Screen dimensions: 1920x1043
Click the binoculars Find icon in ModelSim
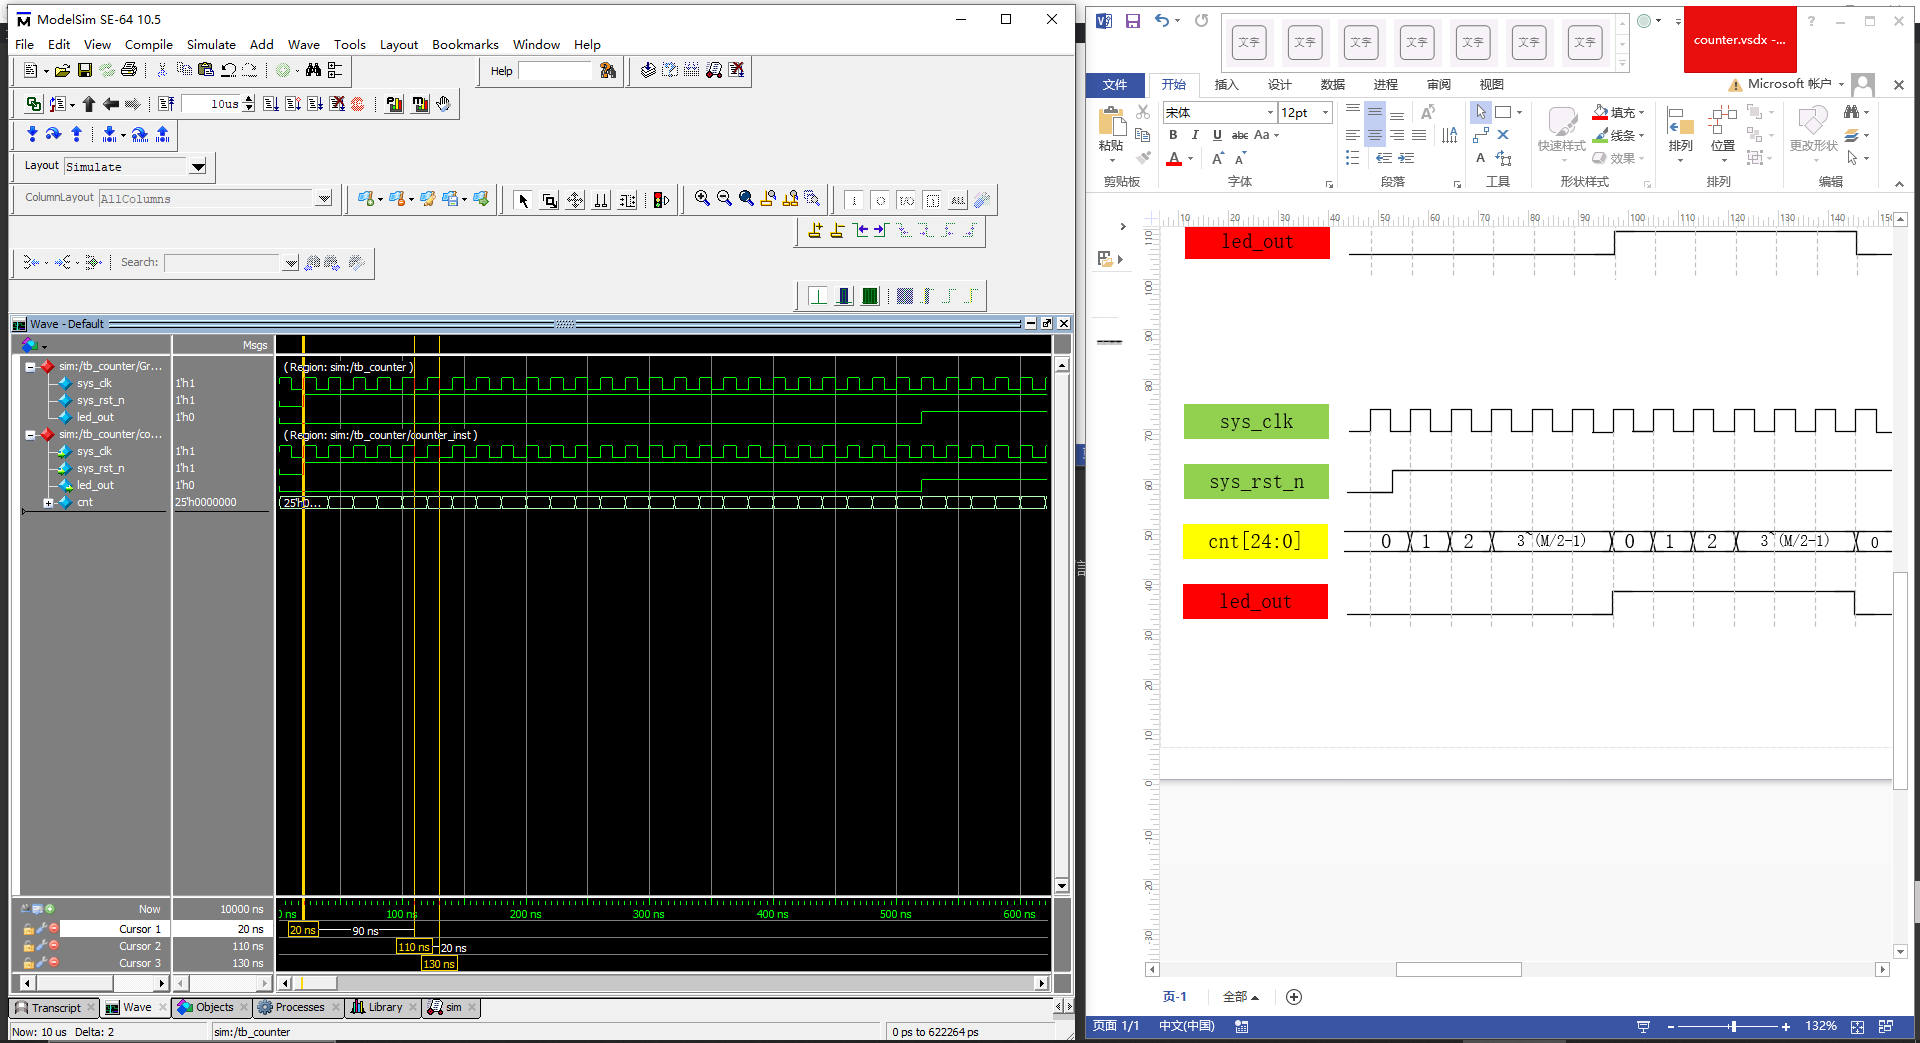coord(313,70)
